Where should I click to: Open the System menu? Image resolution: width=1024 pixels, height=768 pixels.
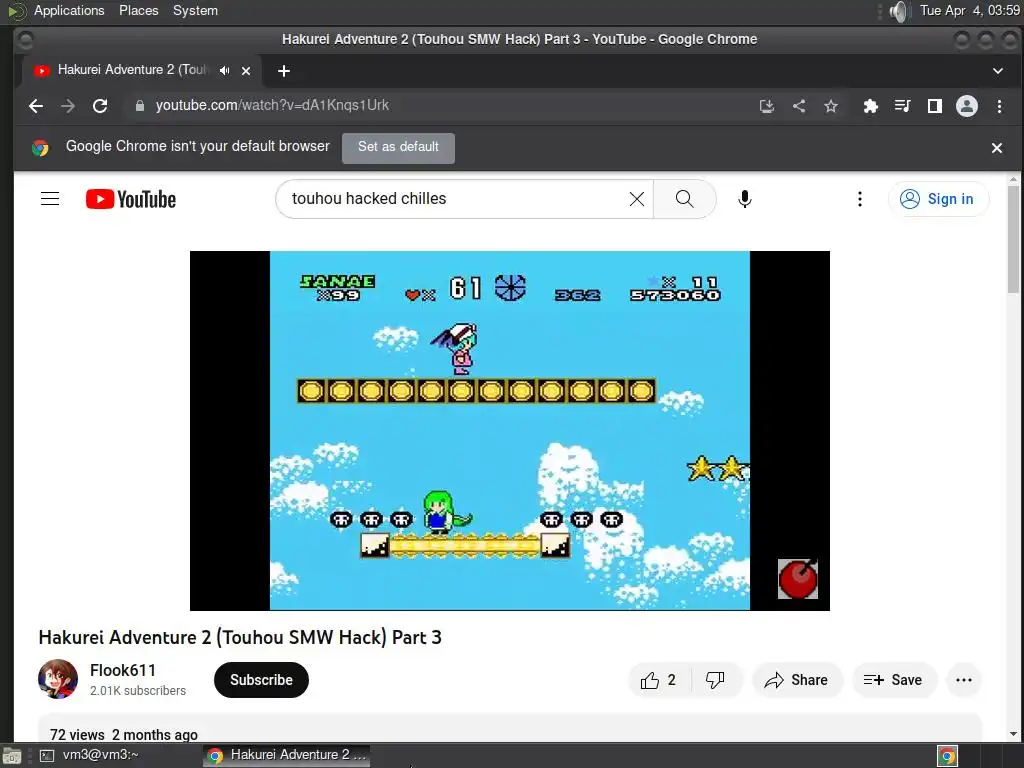pyautogui.click(x=195, y=10)
